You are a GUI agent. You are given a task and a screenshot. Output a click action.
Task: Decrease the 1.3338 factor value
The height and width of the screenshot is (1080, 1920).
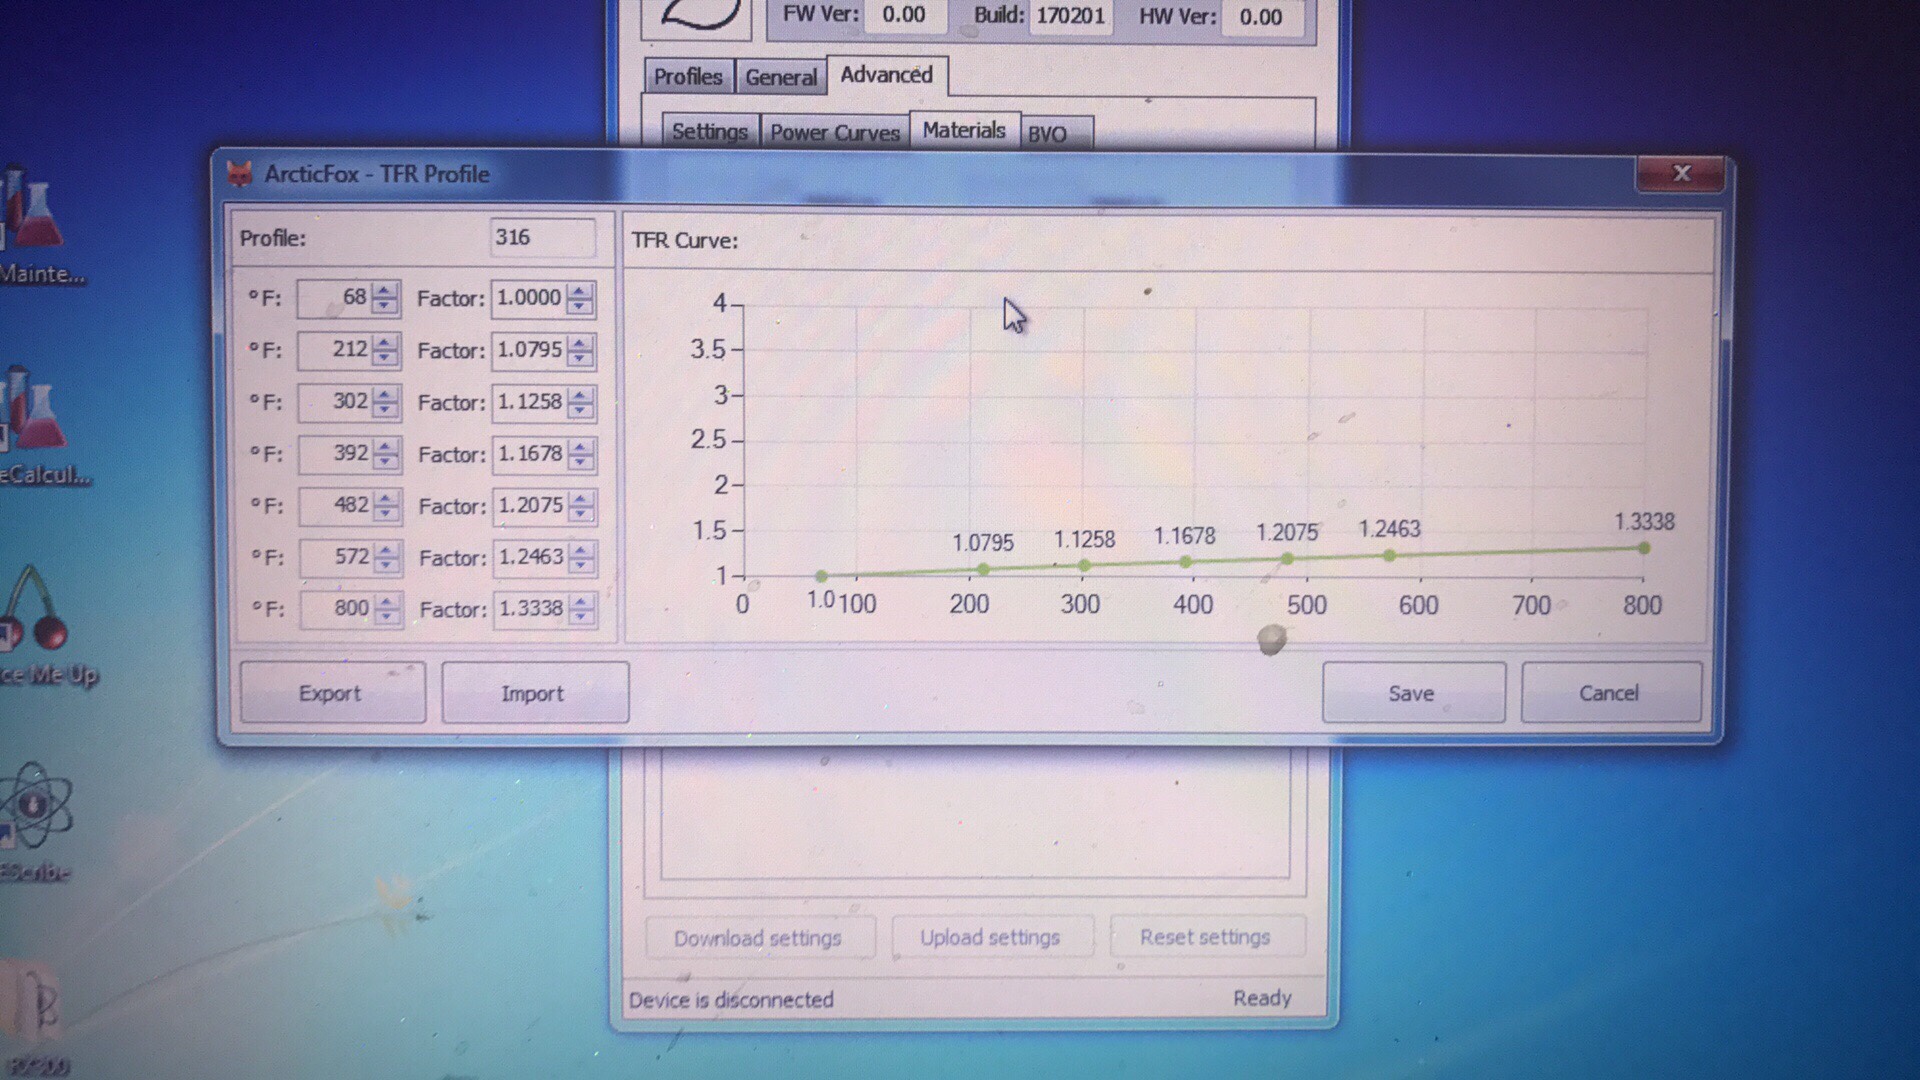coord(582,617)
